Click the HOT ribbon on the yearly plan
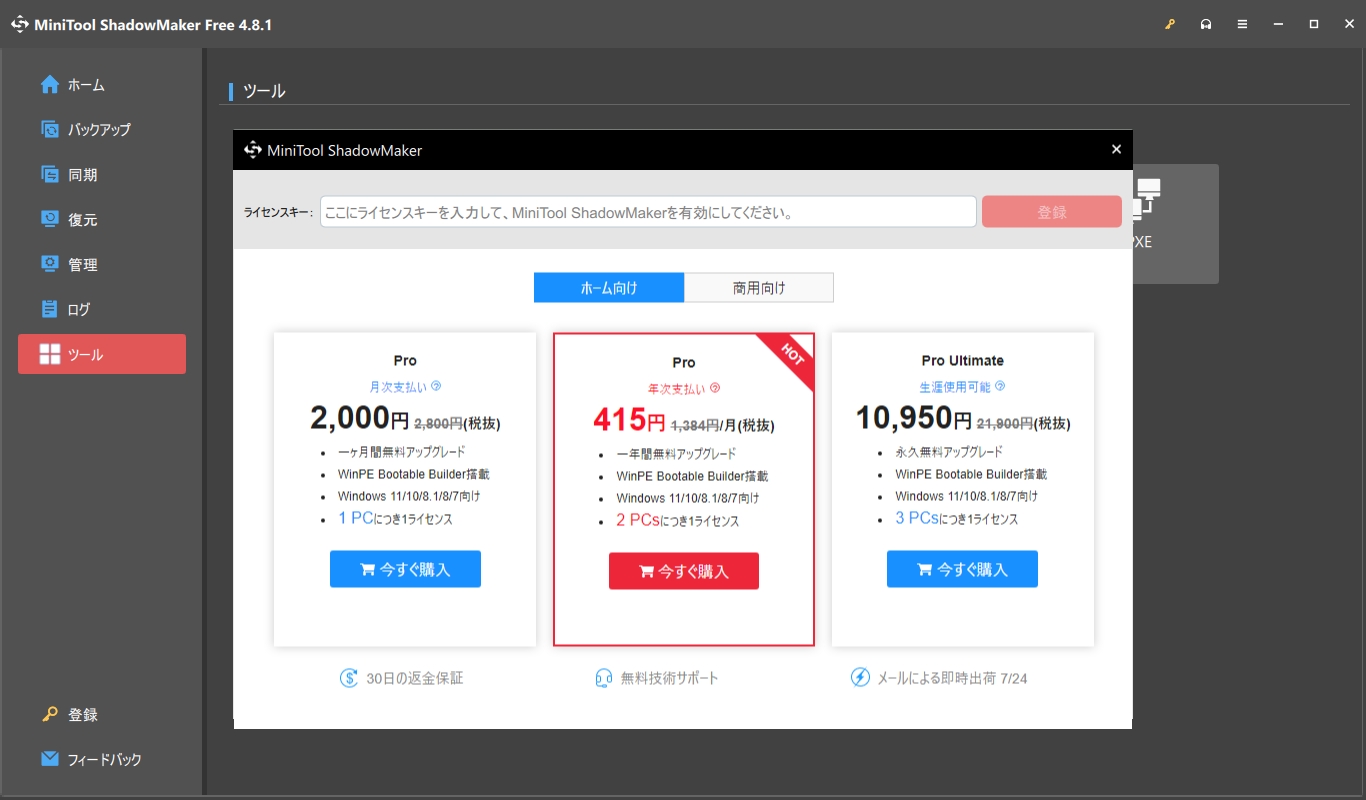 [x=793, y=355]
